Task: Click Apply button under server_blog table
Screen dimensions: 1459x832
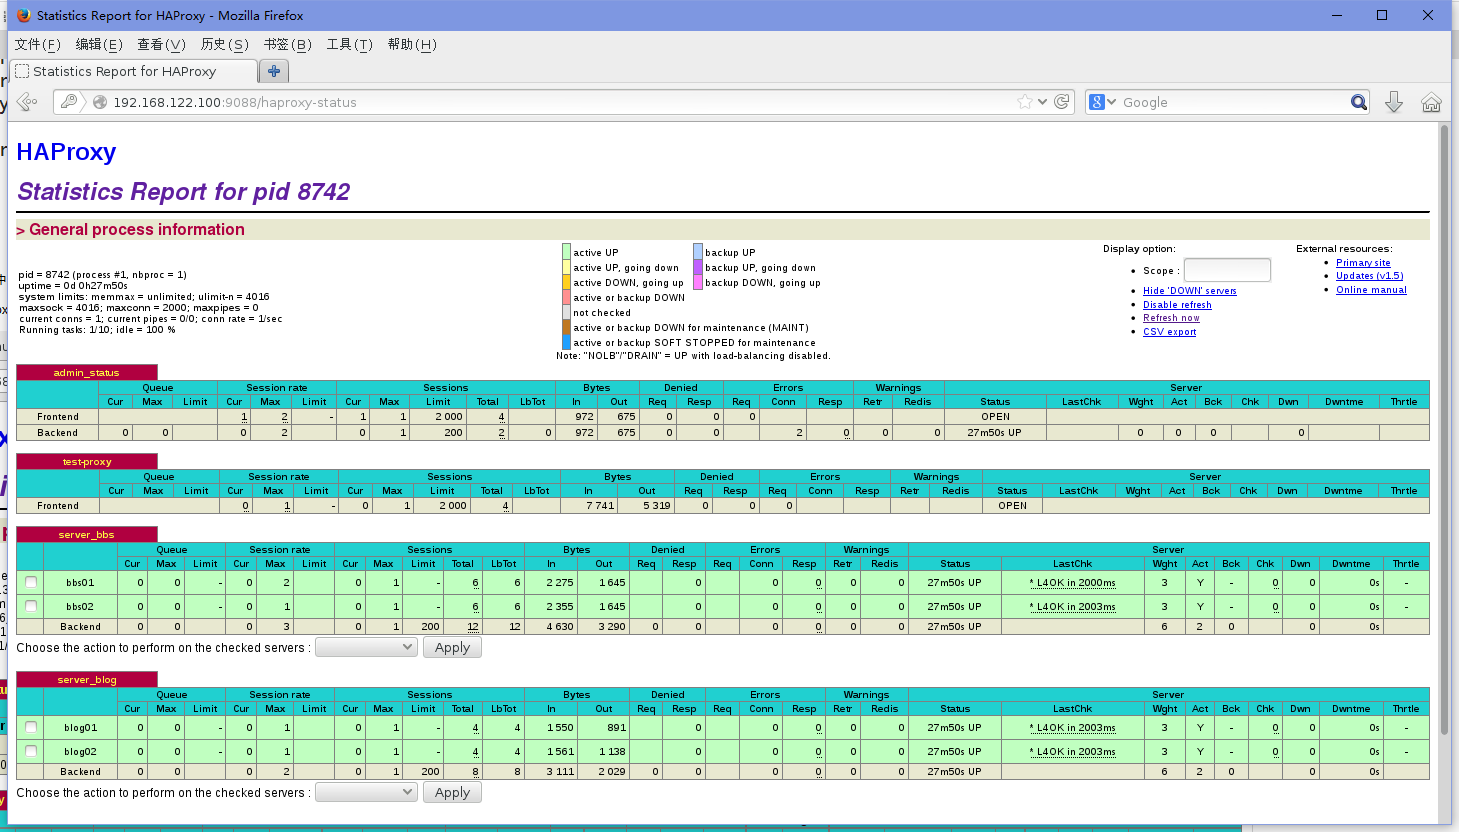Action: [452, 792]
